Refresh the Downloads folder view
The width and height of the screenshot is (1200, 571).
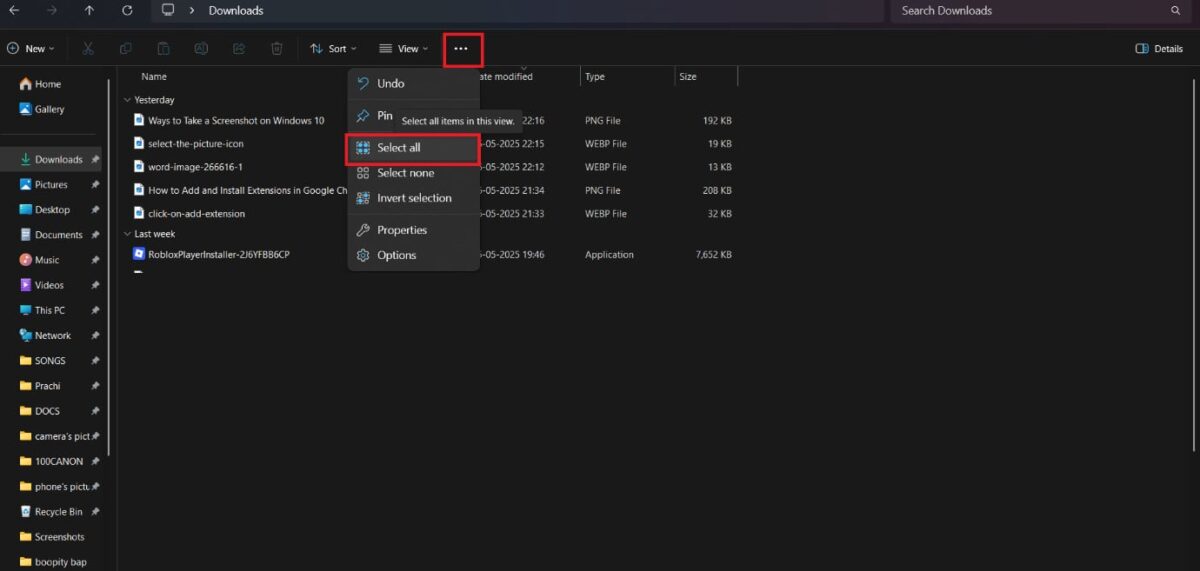(127, 11)
